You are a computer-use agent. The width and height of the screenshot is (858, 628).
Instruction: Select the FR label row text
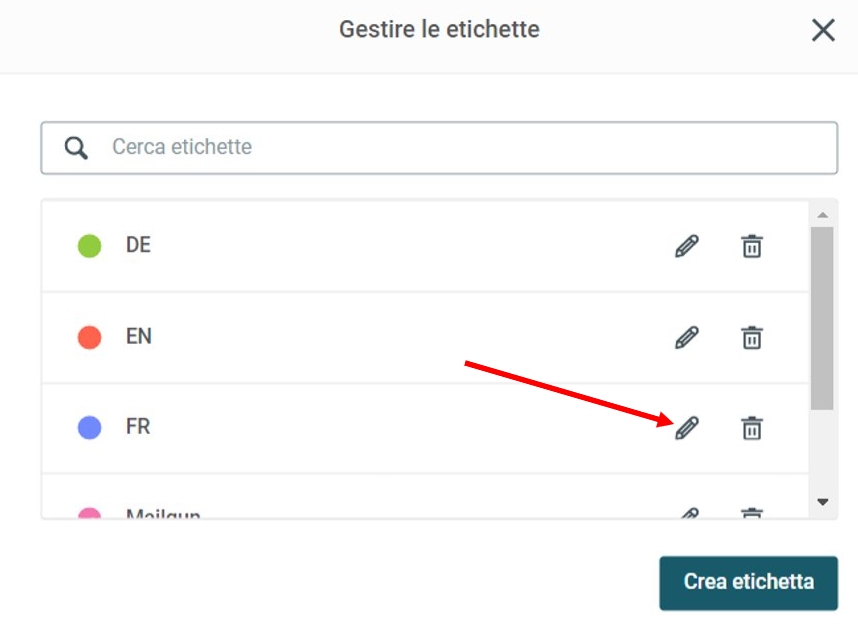coord(138,427)
